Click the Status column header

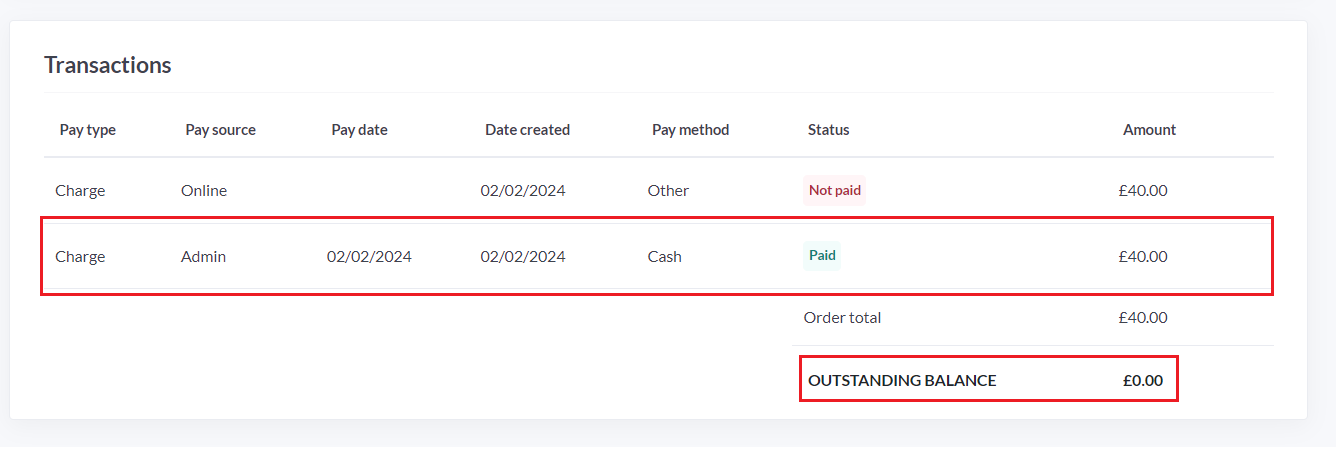tap(829, 130)
